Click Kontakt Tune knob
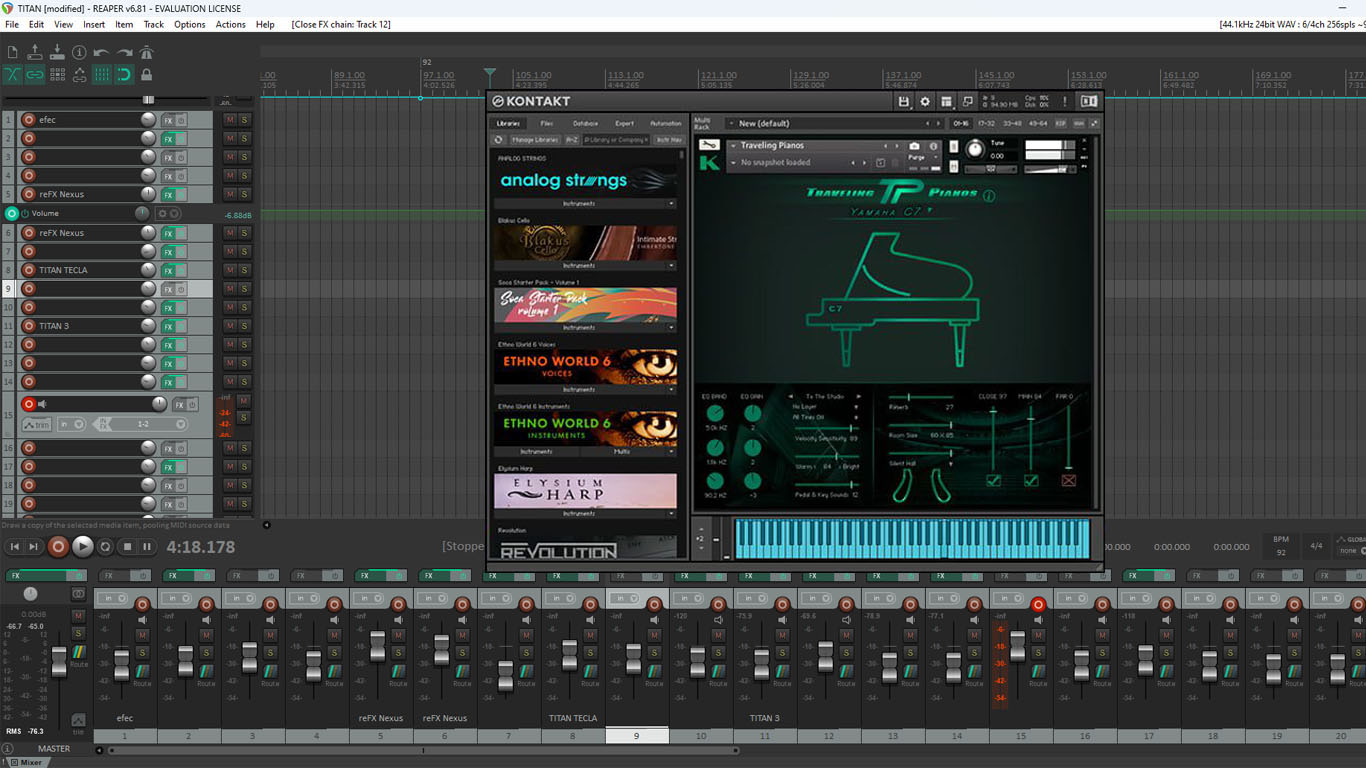This screenshot has height=768, width=1366. pyautogui.click(x=975, y=149)
